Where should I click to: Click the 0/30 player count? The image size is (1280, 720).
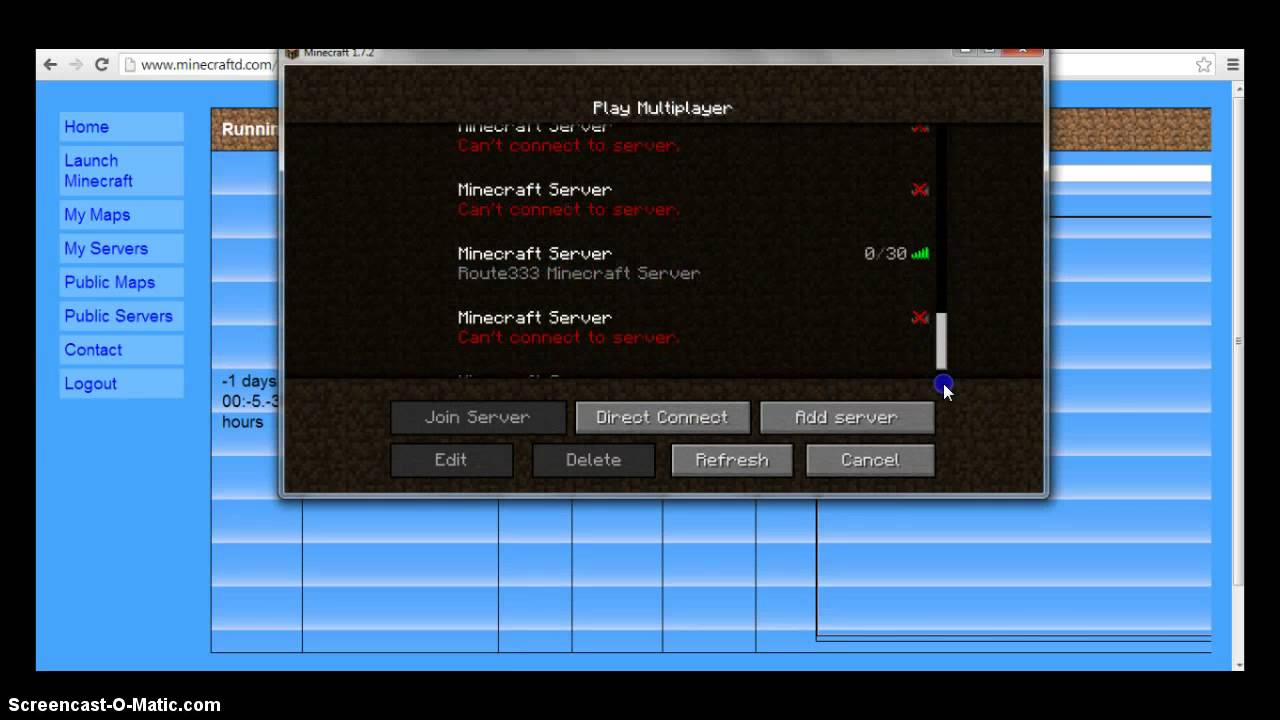(x=885, y=254)
